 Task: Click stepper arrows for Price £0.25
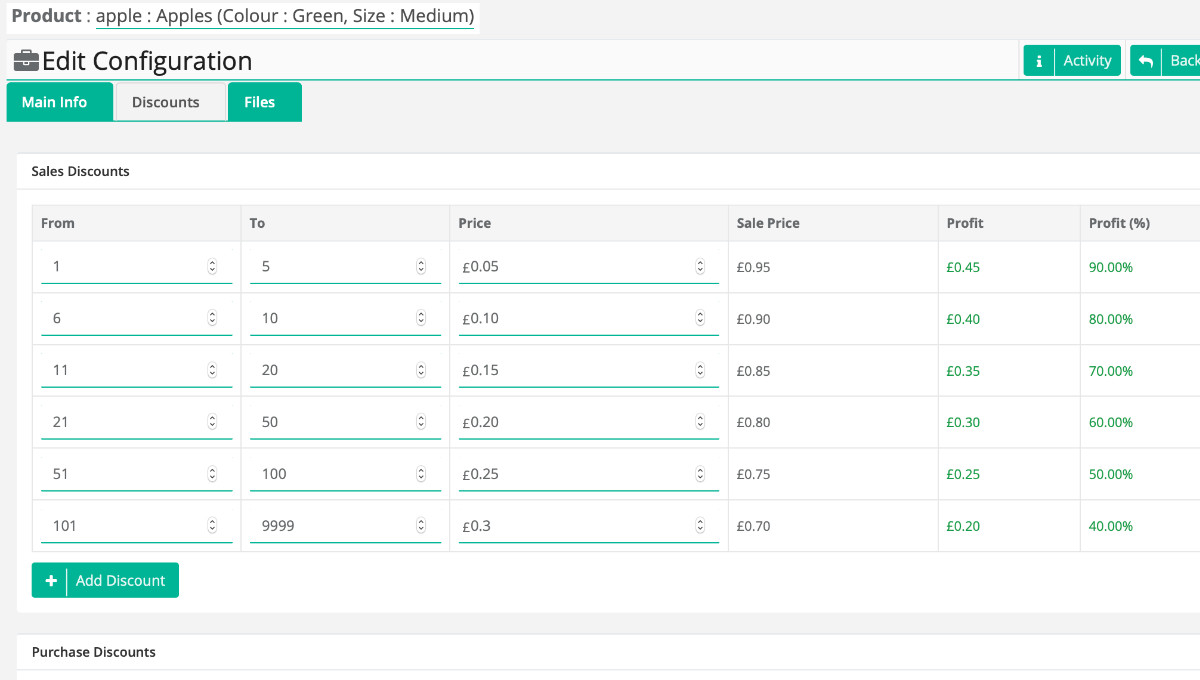[700, 474]
